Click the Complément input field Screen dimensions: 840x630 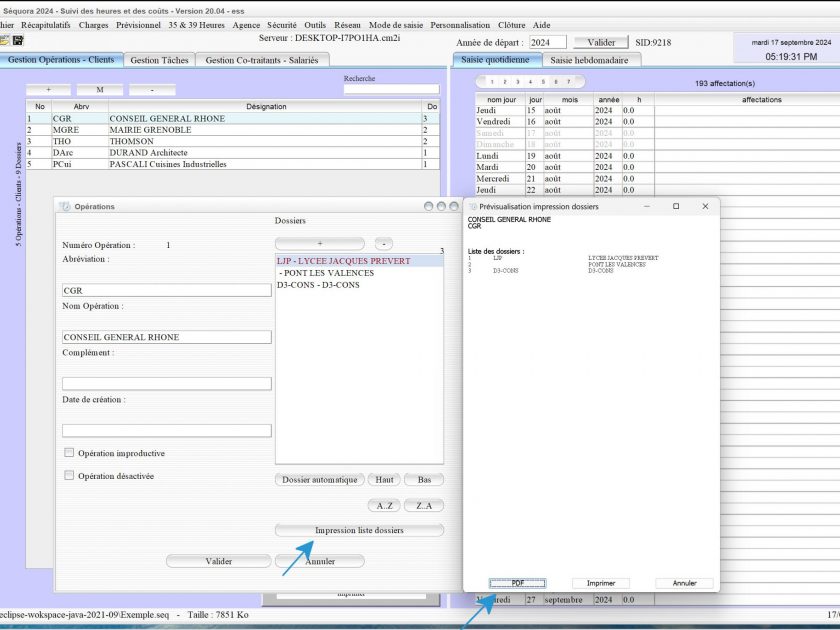pos(167,384)
